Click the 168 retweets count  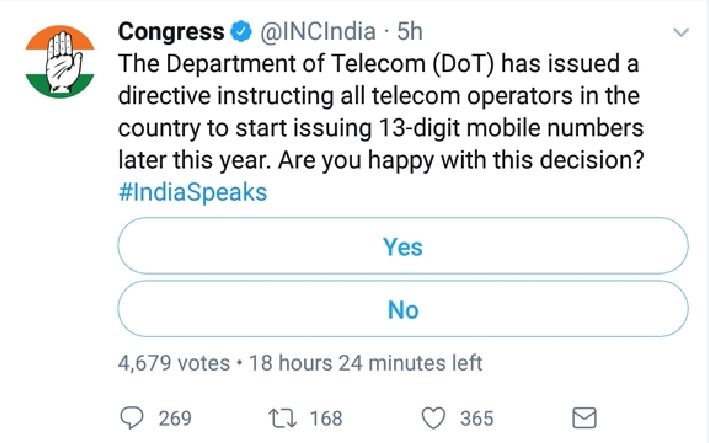point(325,417)
